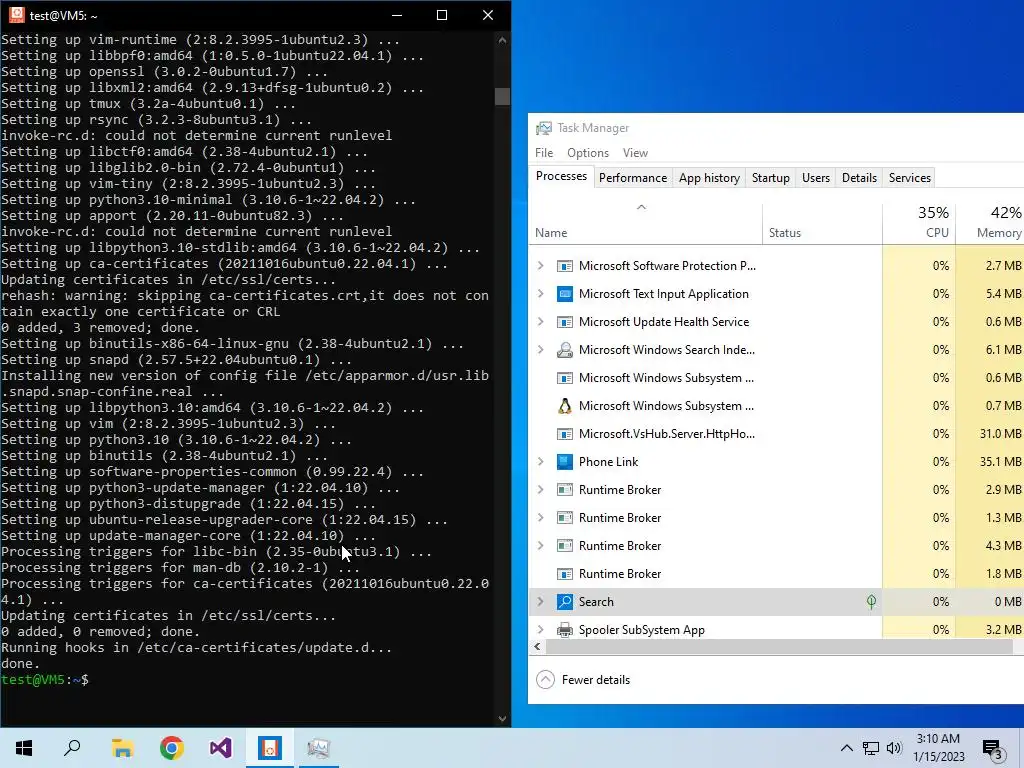Select Windows Subsystem row using 0.6 MB
Screen dimensions: 1024x768
(776, 378)
